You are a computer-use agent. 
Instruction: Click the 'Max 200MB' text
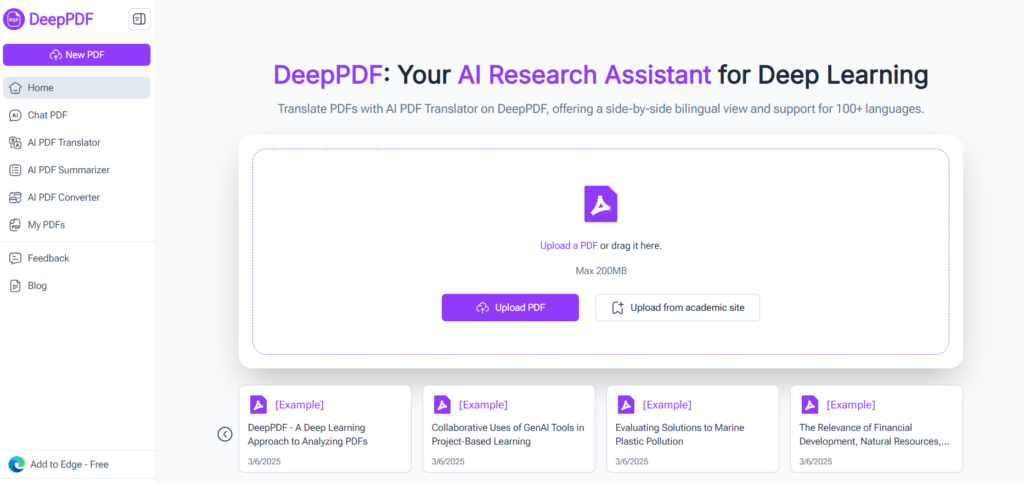click(x=601, y=270)
